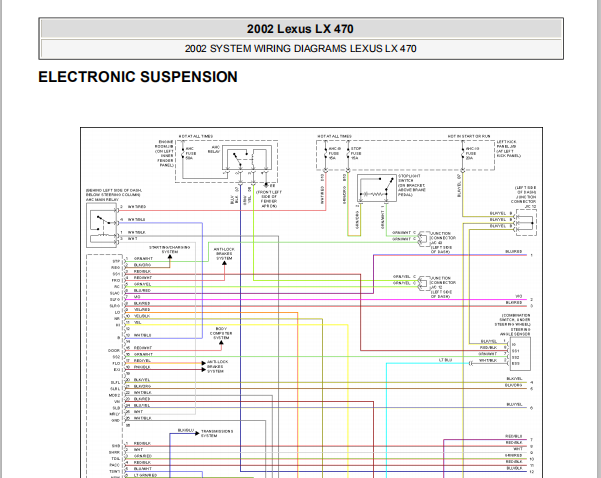Click the '2002 SYSTEM WIRING DIAGRAMS LEXUS LX 470' subtitle
This screenshot has height=478, width=601.
click(300, 49)
